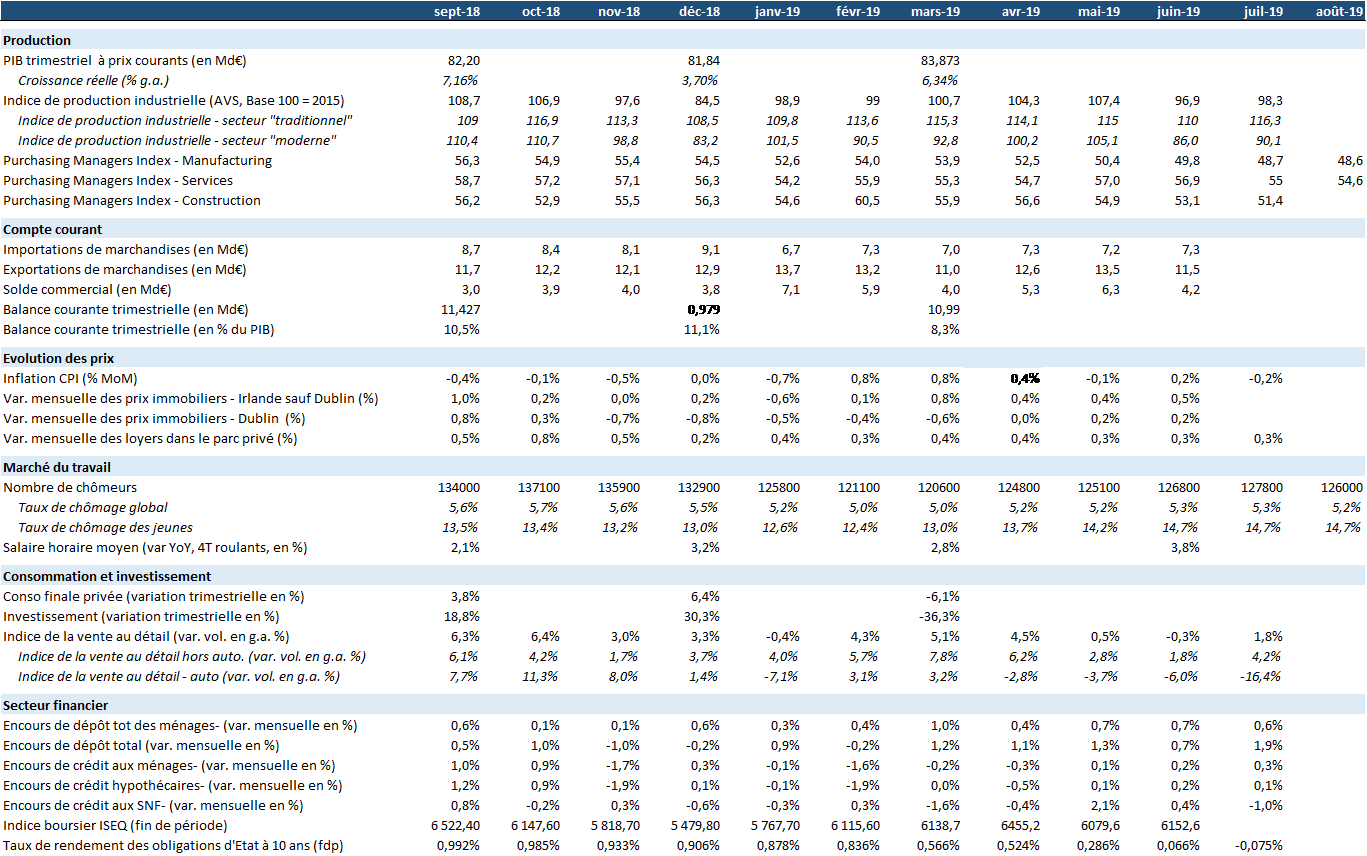Click the salaire horaire value 3,8%
The image size is (1367, 856).
pyautogui.click(x=1186, y=548)
